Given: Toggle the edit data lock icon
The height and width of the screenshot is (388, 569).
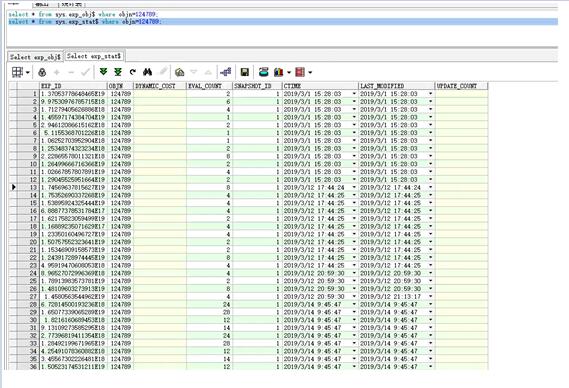Looking at the screenshot, I should click(x=42, y=72).
